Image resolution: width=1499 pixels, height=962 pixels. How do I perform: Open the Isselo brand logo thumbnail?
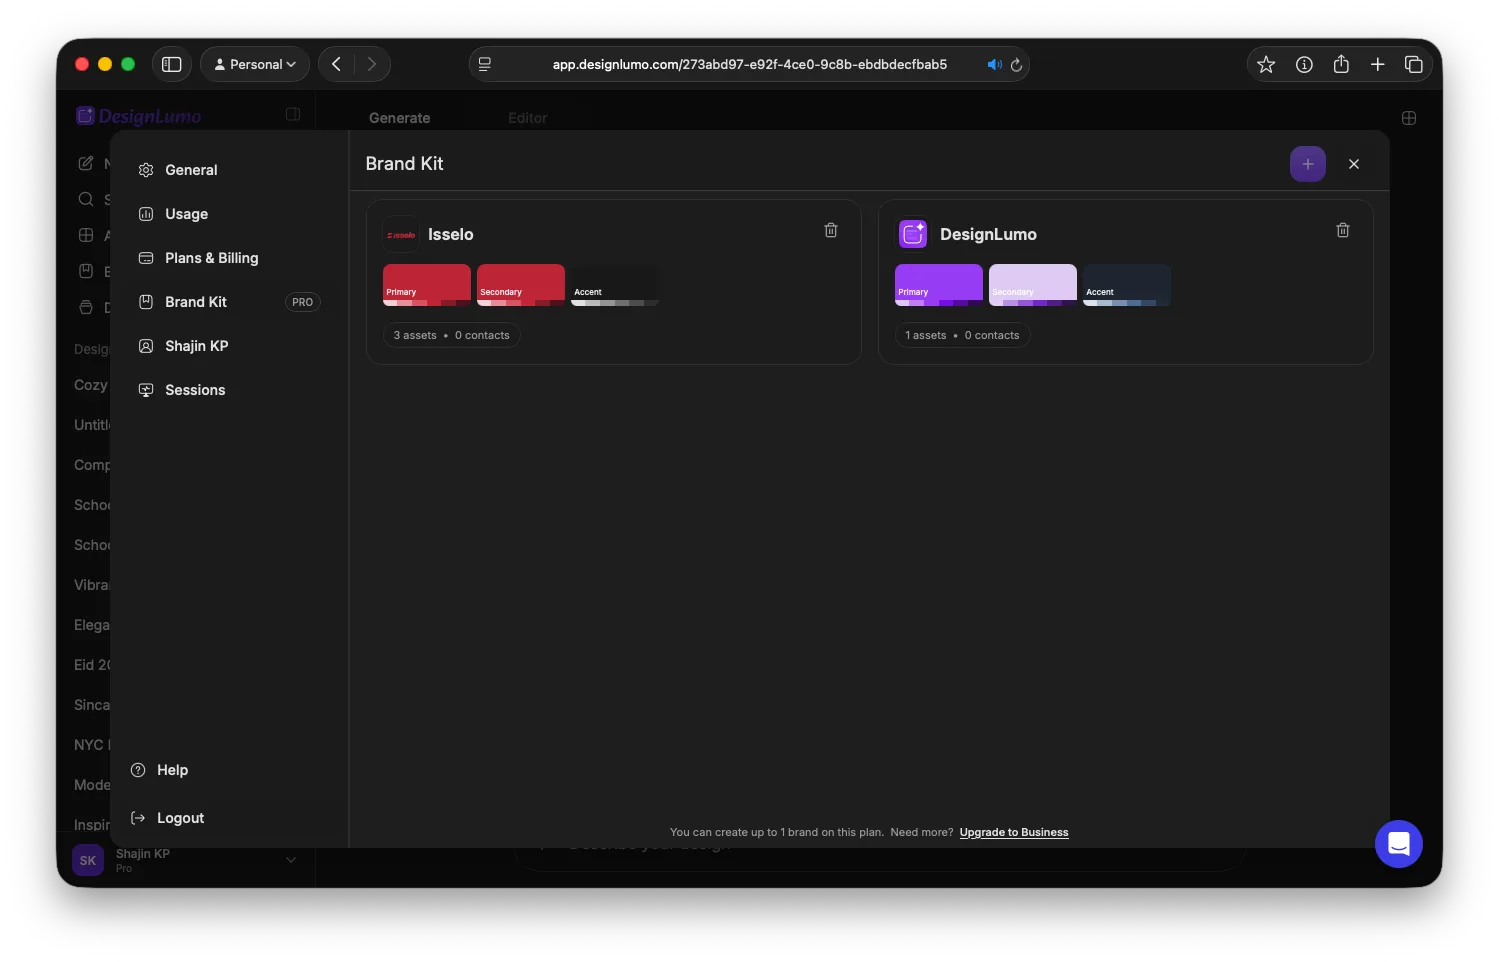[x=400, y=234]
